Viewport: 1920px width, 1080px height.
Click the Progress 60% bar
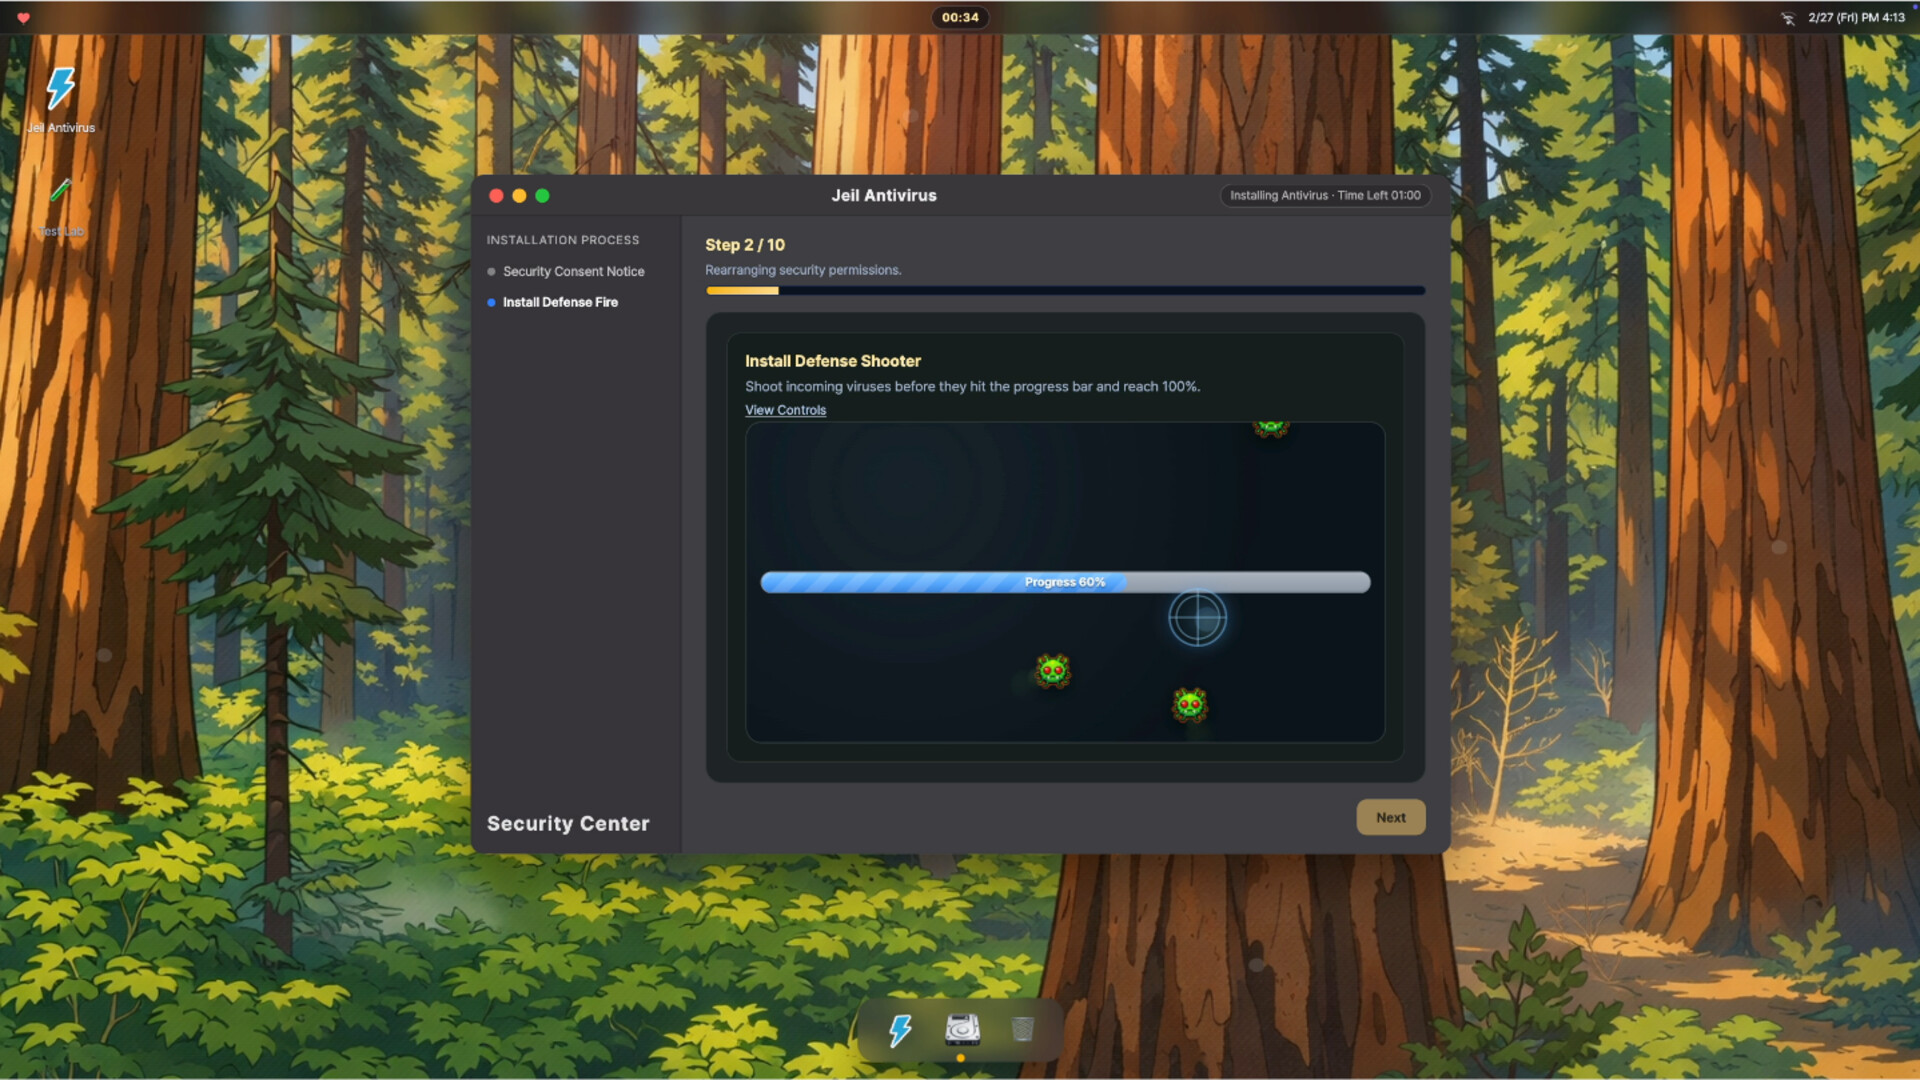click(x=1064, y=581)
